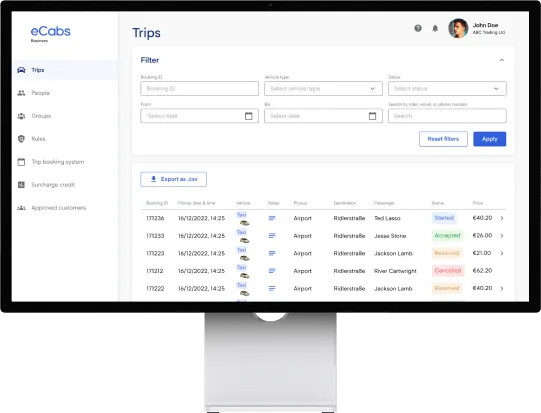The height and width of the screenshot is (413, 541).
Task: Open the To date calendar icon
Action: pos(372,116)
